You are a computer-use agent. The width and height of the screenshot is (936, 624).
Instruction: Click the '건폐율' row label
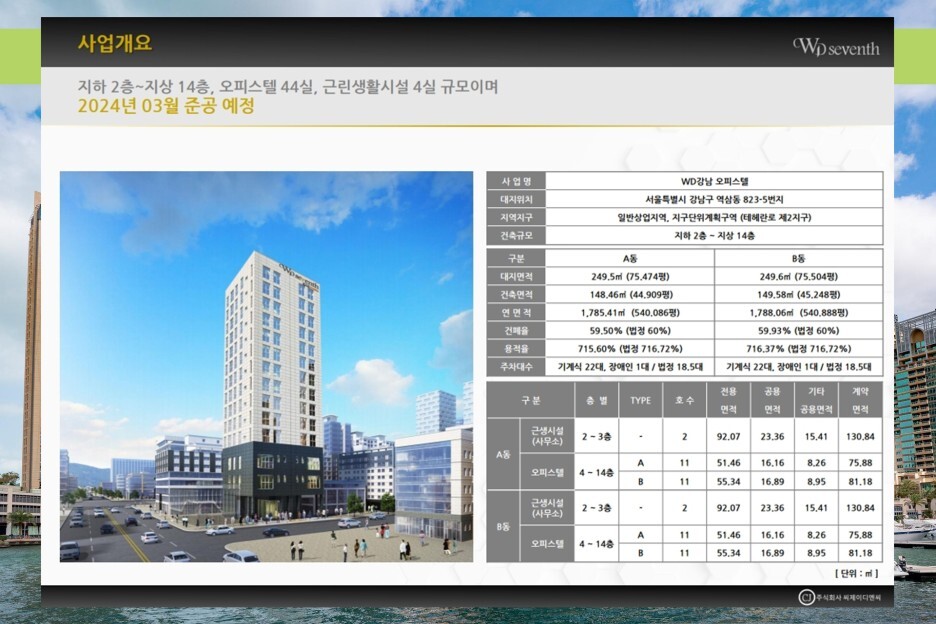pos(516,330)
